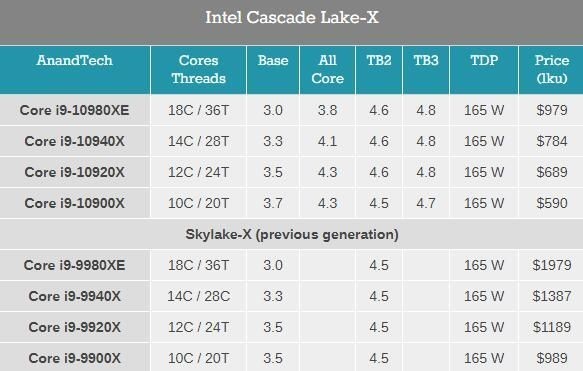583x371 pixels.
Task: Click the Intel Cascade Lake-X title
Action: pos(292,17)
